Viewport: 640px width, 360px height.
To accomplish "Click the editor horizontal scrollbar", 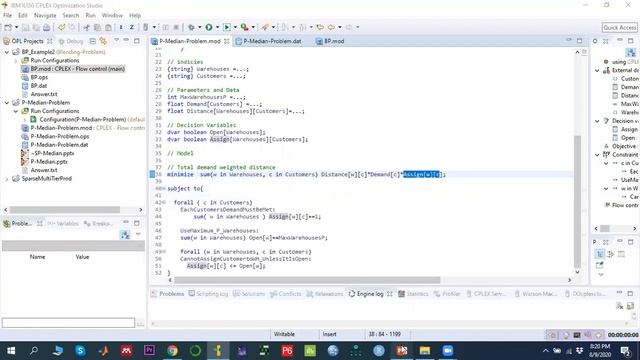I will 307,280.
